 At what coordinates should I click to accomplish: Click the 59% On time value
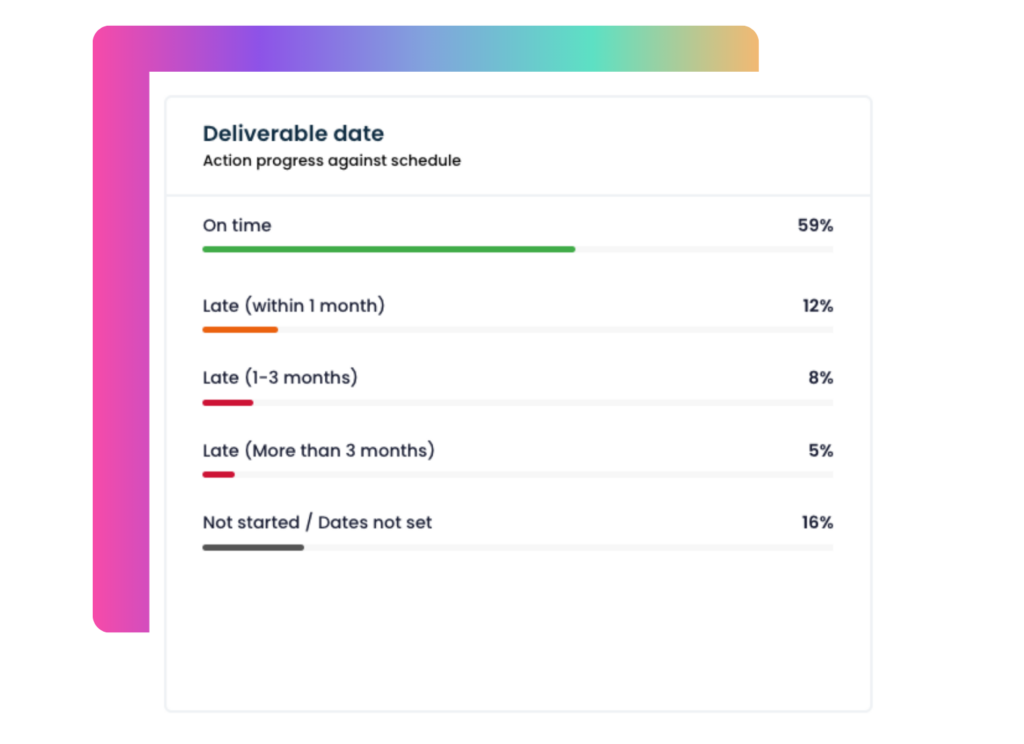click(x=815, y=226)
